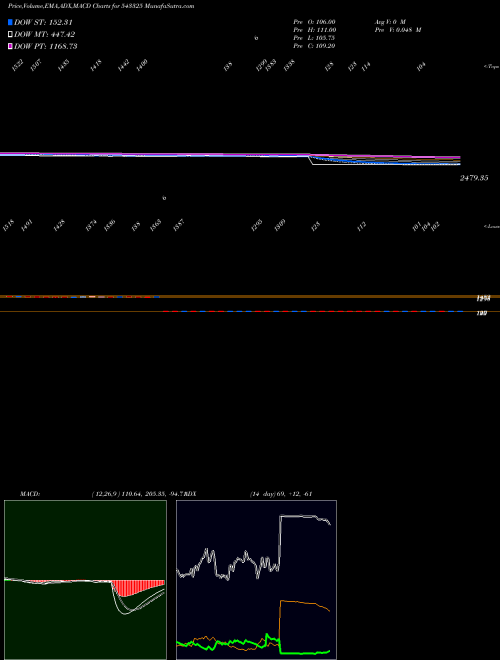Click the 1418 top label
This screenshot has width=500, height=660.
click(96, 65)
